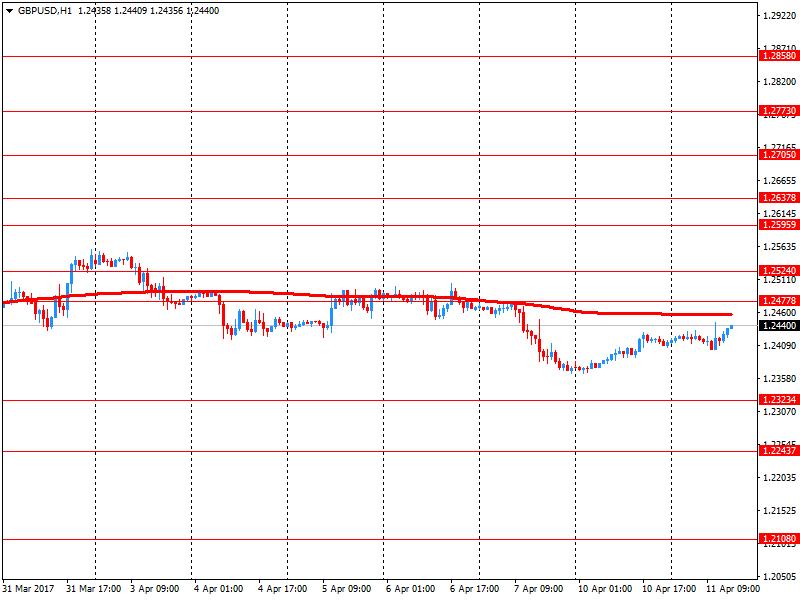Screen dimensions: 800x600
Task: Select the 1.22437 red price label
Action: (779, 451)
